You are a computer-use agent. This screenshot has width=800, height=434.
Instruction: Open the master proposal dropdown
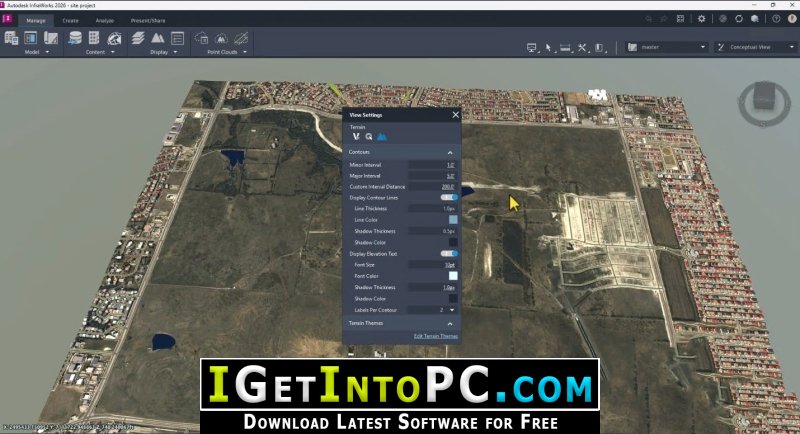click(667, 47)
